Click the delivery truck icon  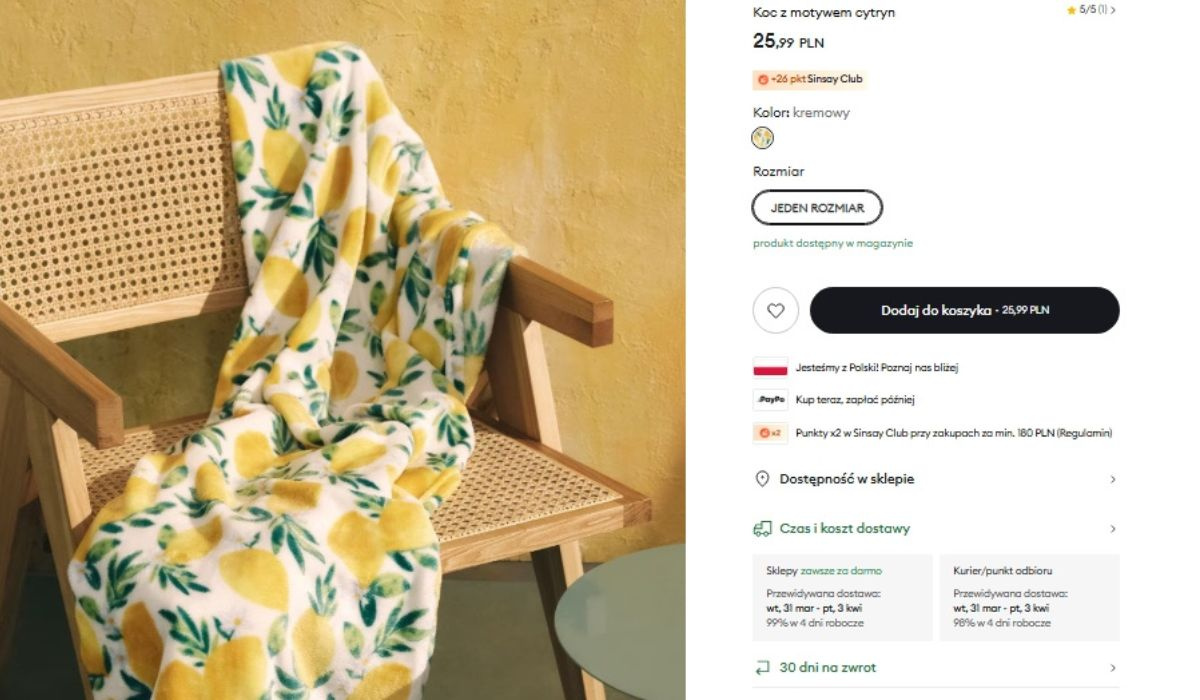762,528
